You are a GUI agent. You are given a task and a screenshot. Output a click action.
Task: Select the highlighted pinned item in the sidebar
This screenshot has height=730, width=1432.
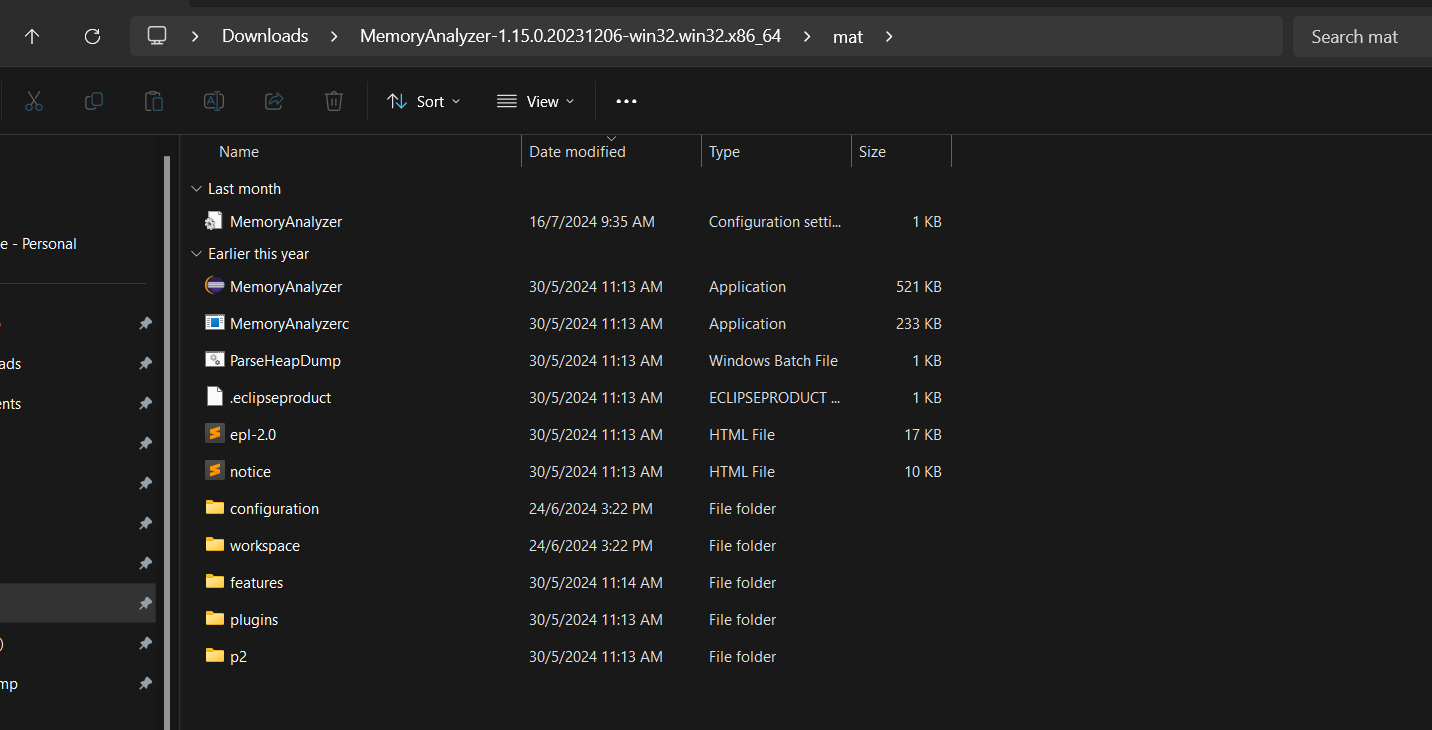point(77,603)
